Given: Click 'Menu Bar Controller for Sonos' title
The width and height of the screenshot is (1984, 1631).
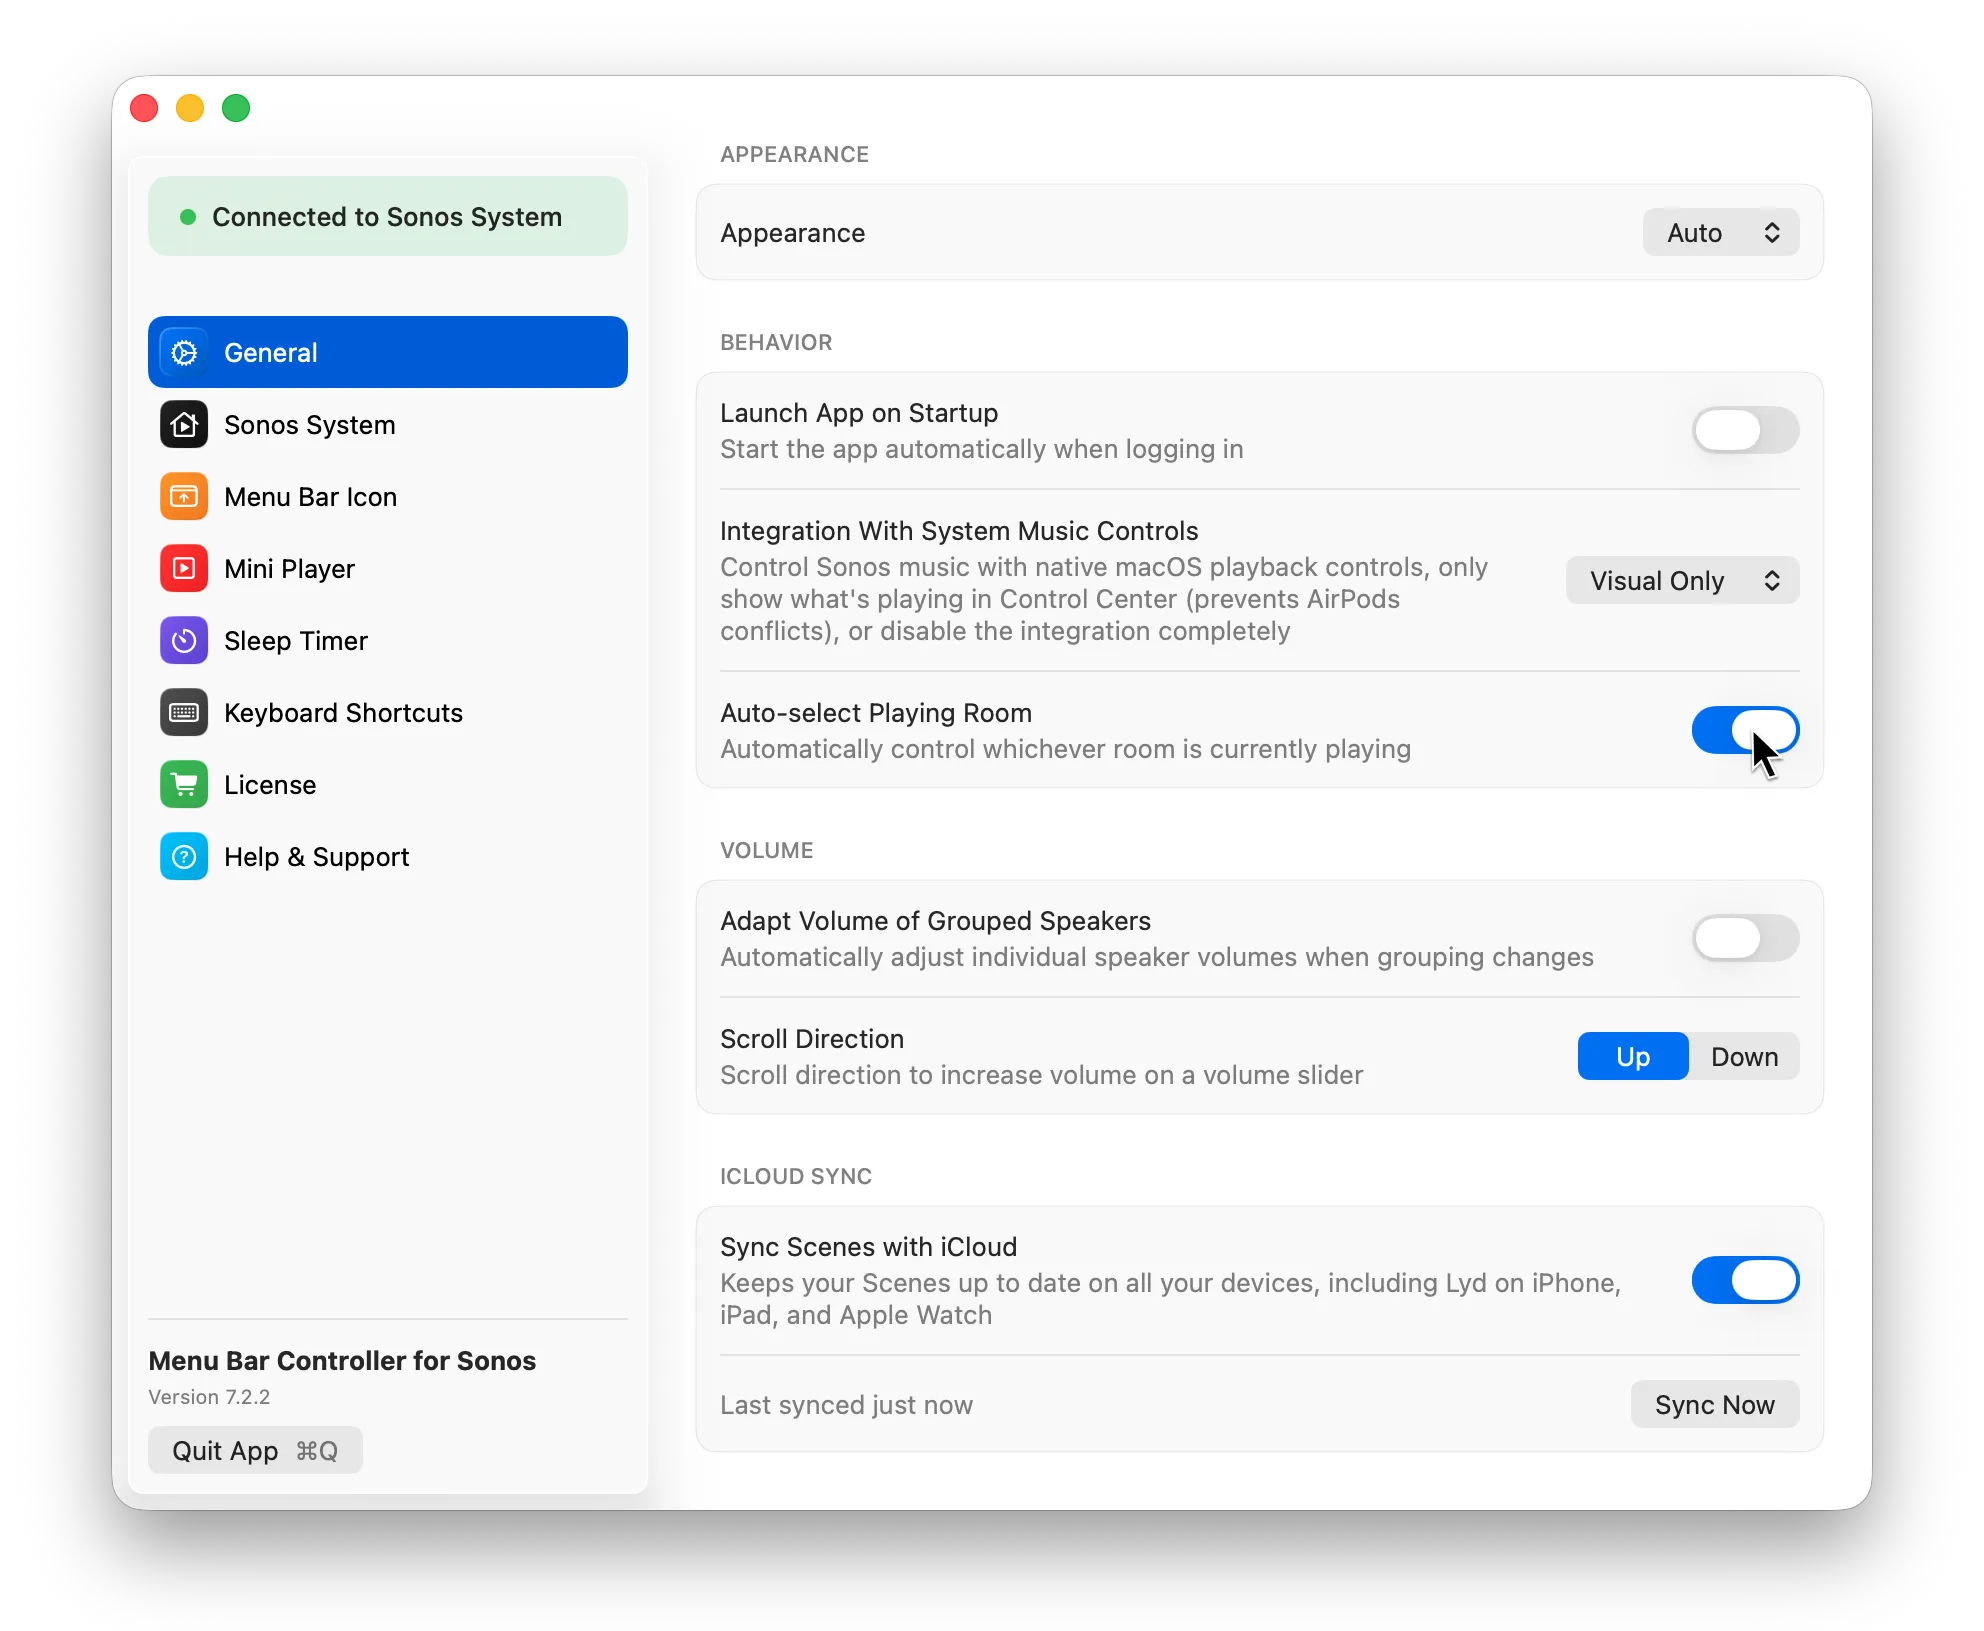Looking at the screenshot, I should click(342, 1361).
